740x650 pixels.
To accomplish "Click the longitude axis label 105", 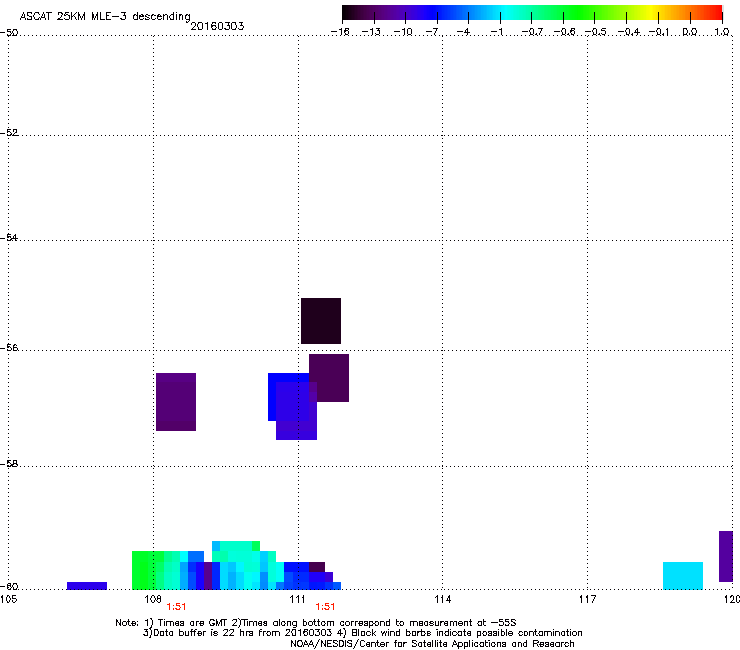I will click(8, 599).
